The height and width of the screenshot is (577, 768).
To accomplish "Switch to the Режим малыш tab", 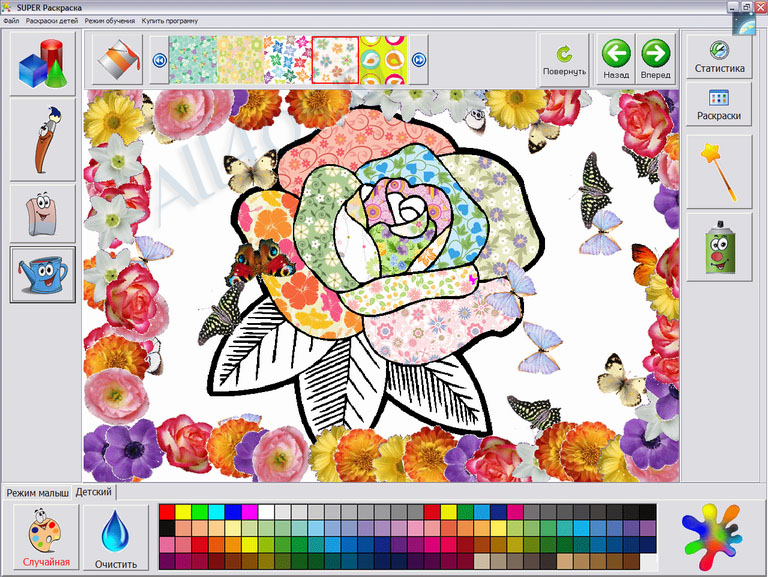I will point(37,493).
